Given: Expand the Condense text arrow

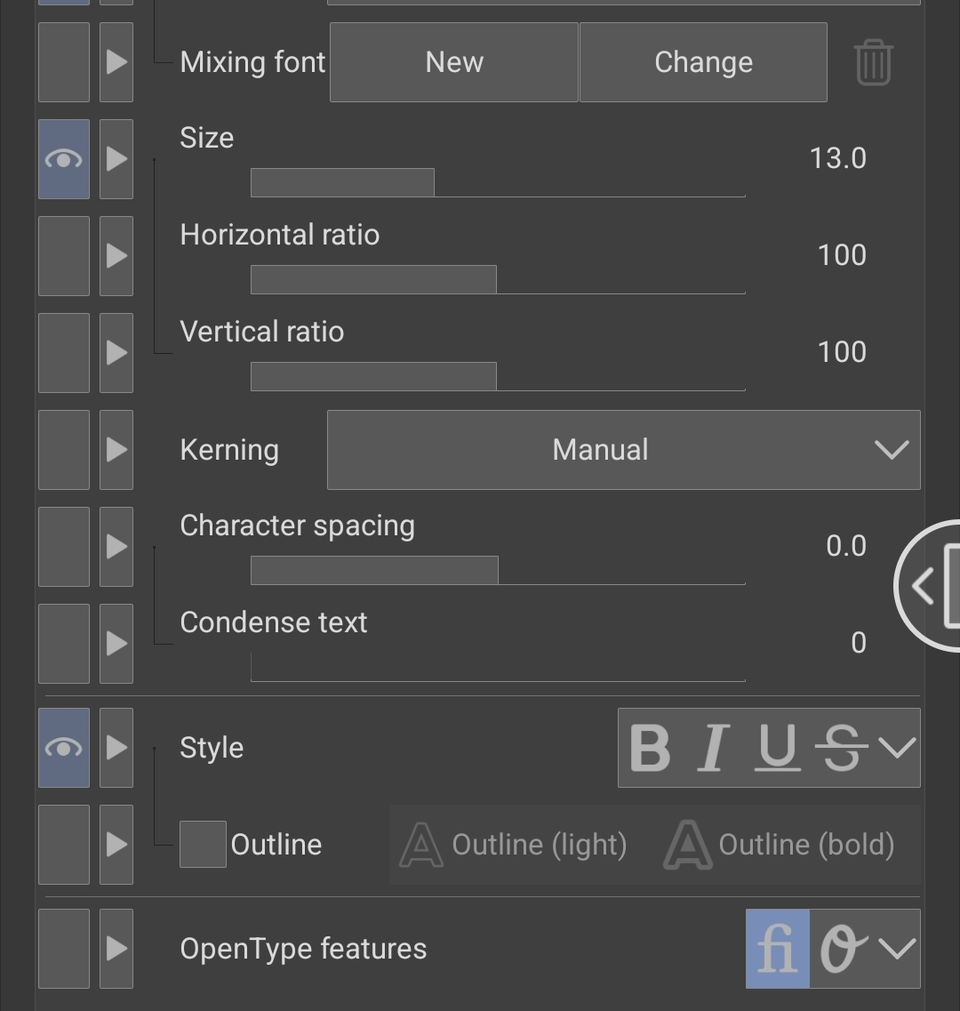Looking at the screenshot, I should click(117, 643).
